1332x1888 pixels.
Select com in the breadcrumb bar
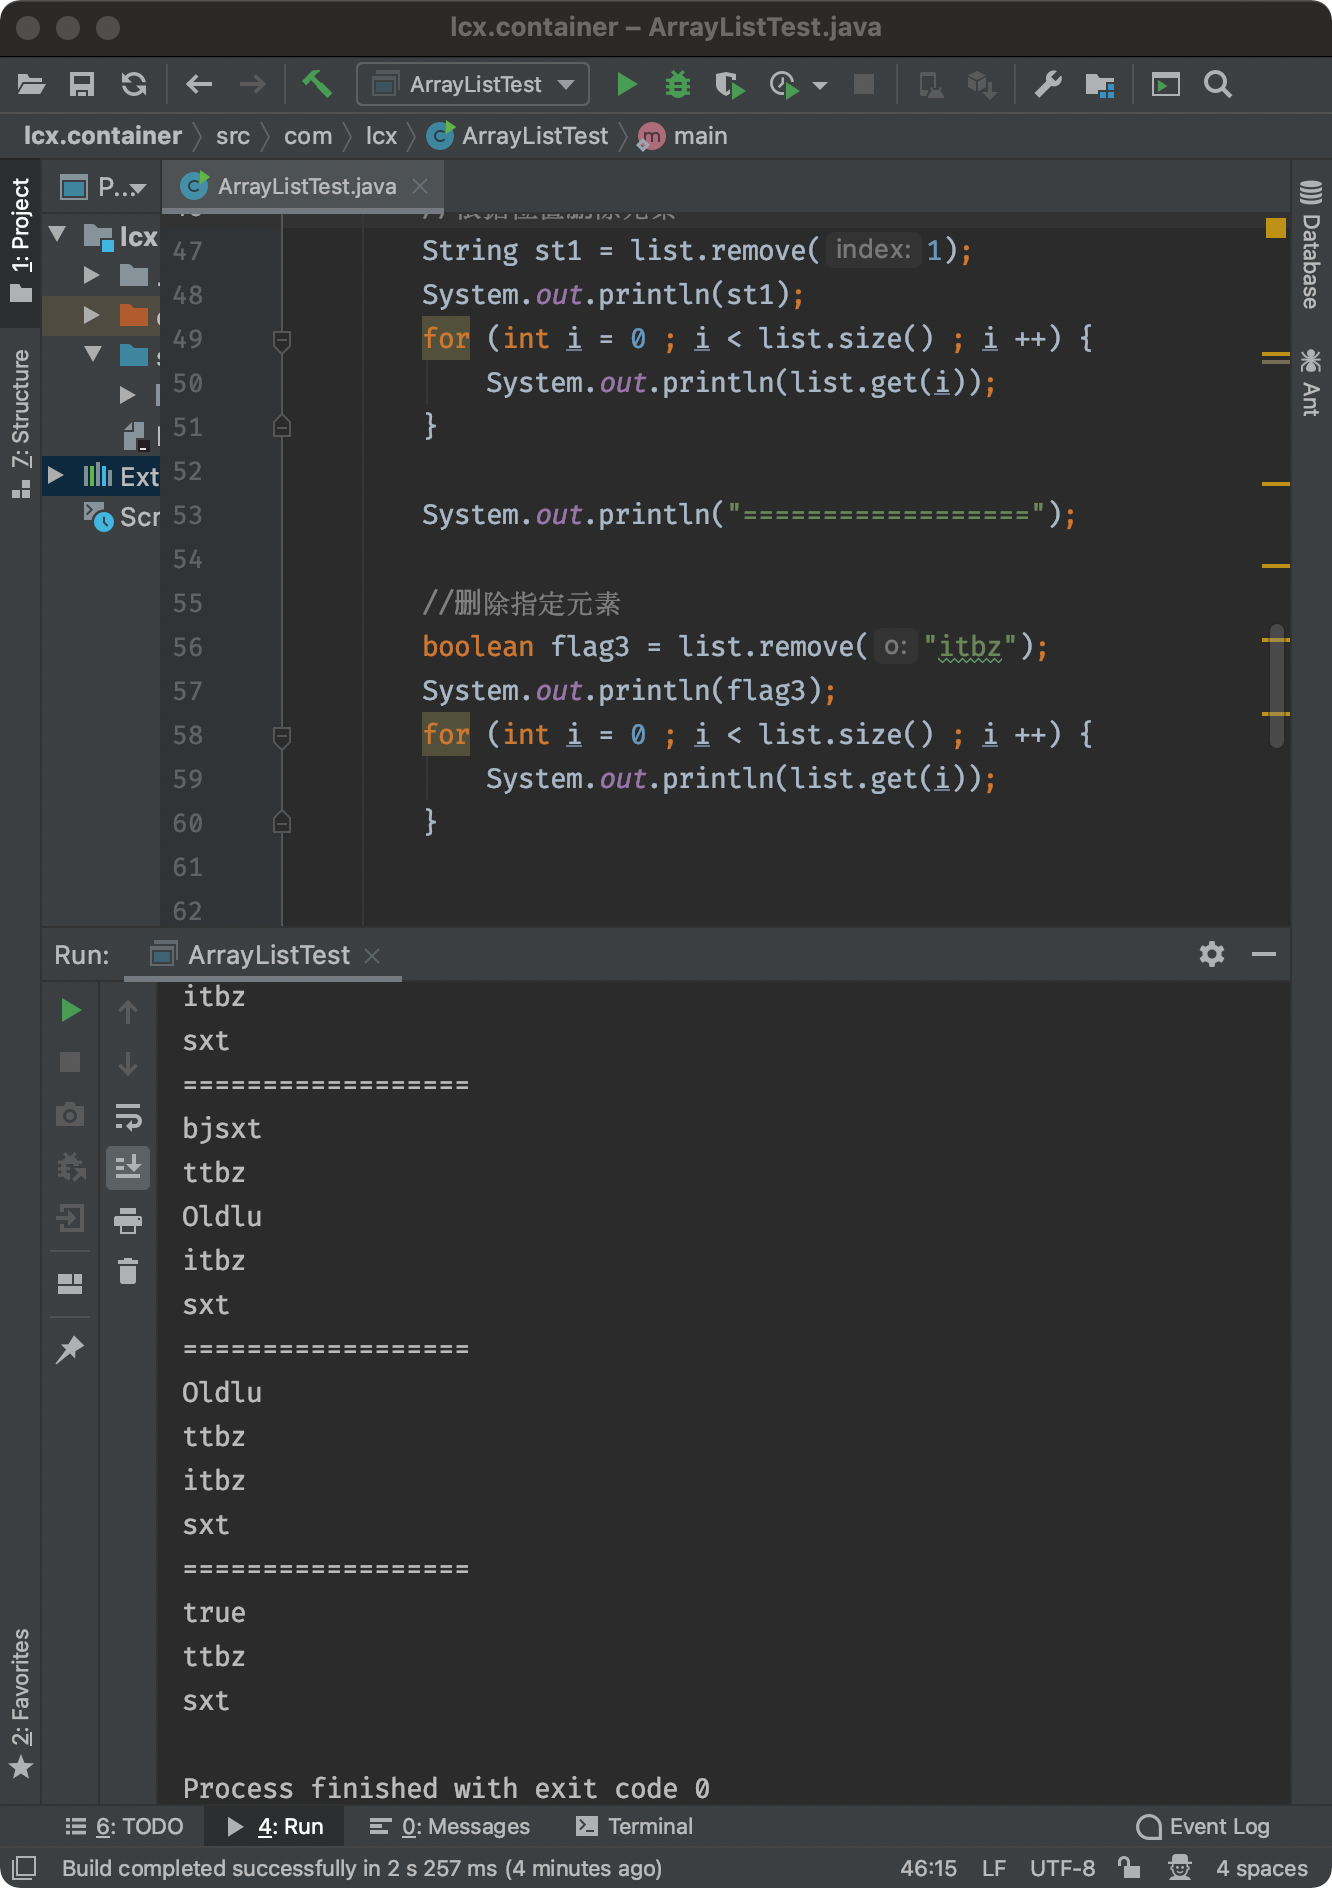(x=308, y=136)
